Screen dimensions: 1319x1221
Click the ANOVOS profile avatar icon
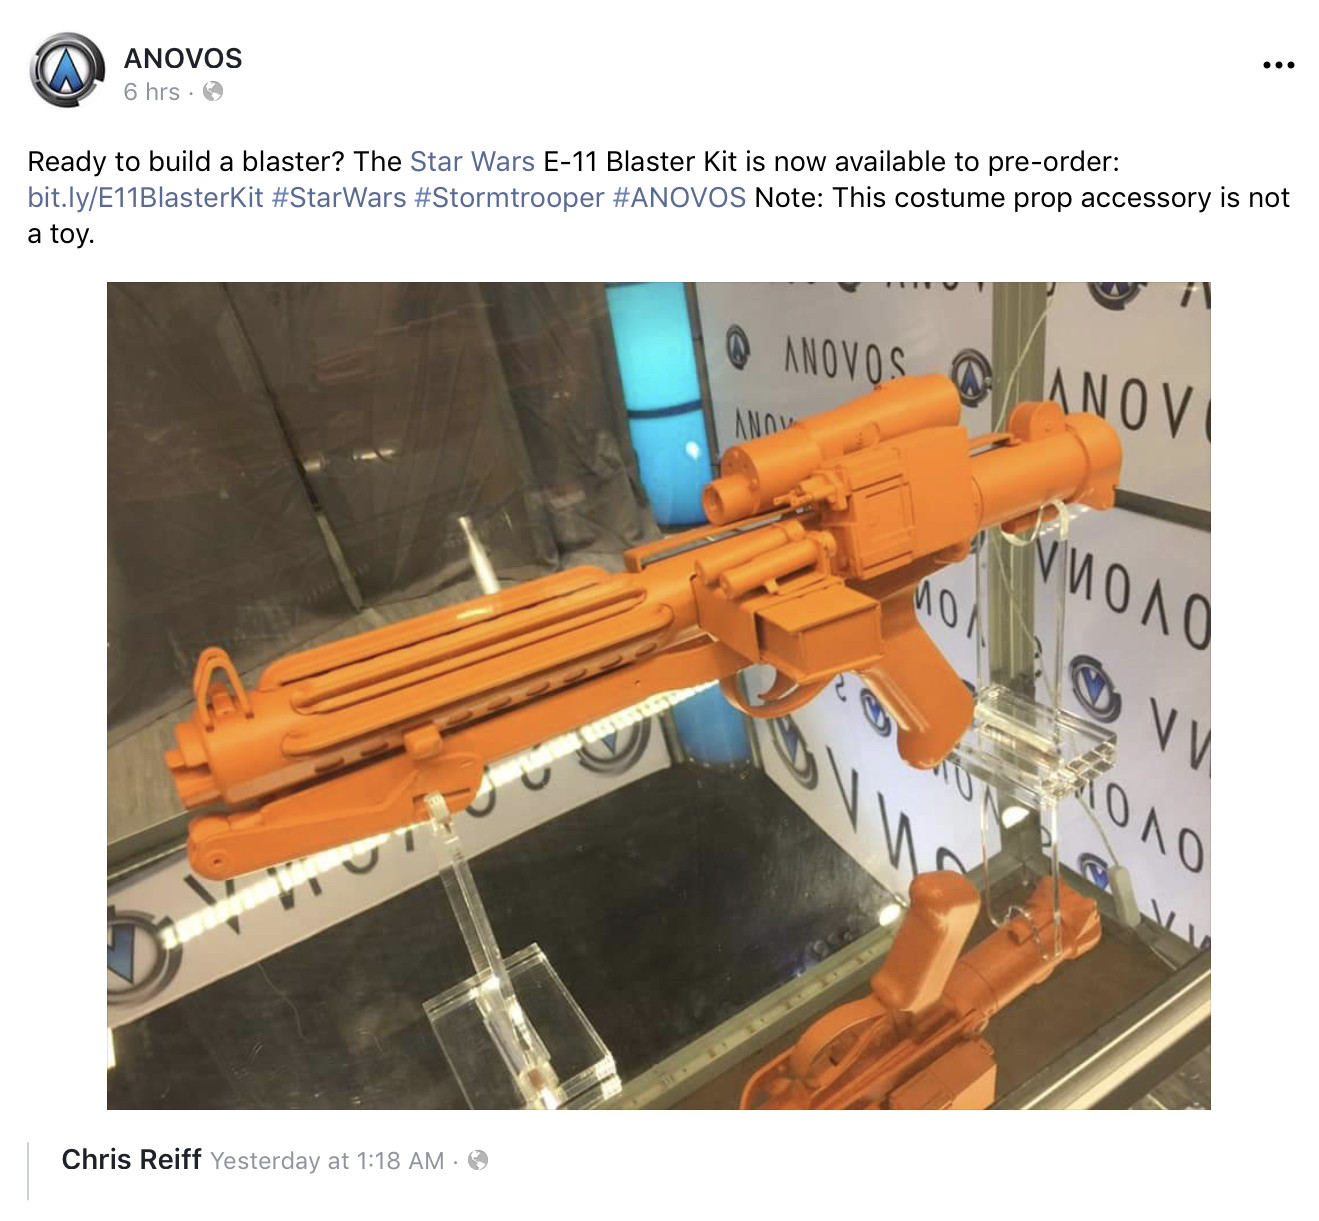pyautogui.click(x=67, y=70)
